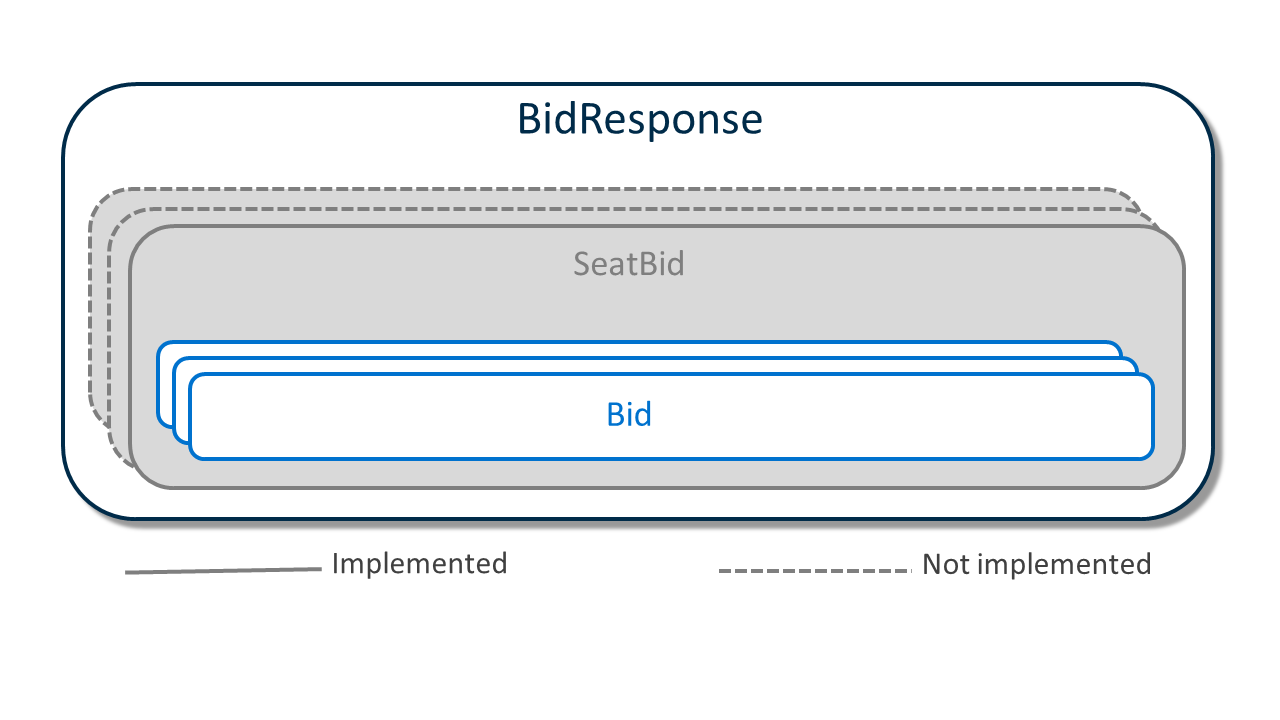
Task: Click the Not implemented legend text
Action: pyautogui.click(x=1036, y=564)
